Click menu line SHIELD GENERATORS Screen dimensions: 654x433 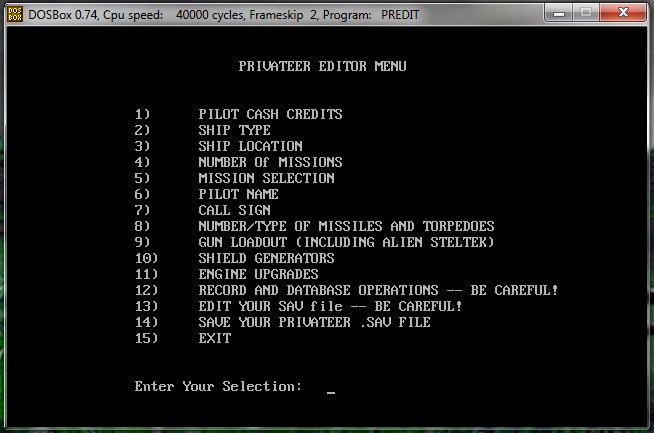pos(267,258)
